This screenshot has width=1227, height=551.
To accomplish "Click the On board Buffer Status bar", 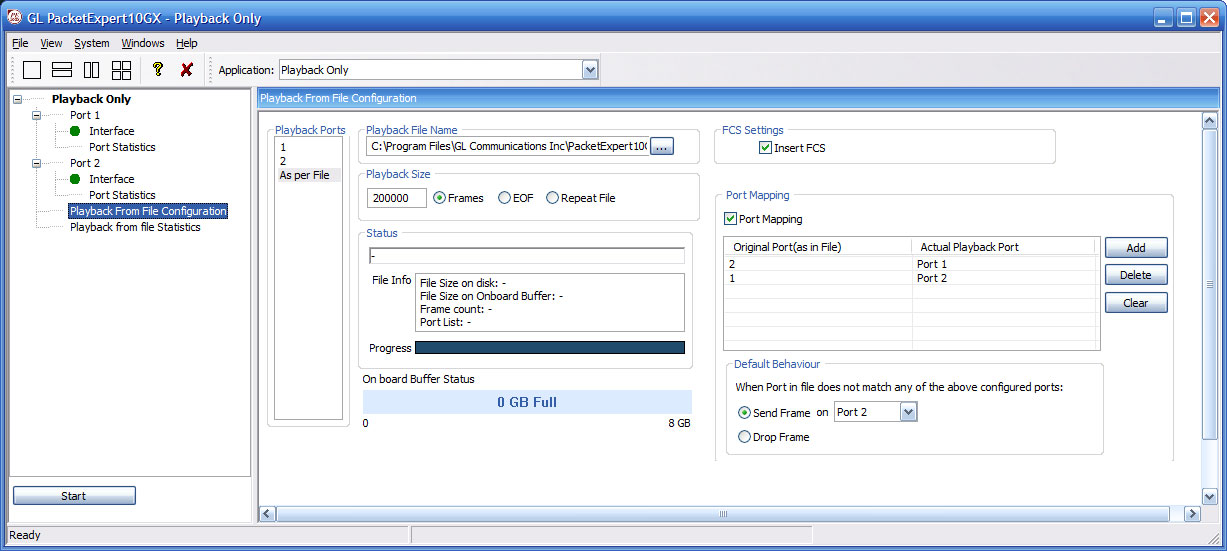I will coord(527,402).
